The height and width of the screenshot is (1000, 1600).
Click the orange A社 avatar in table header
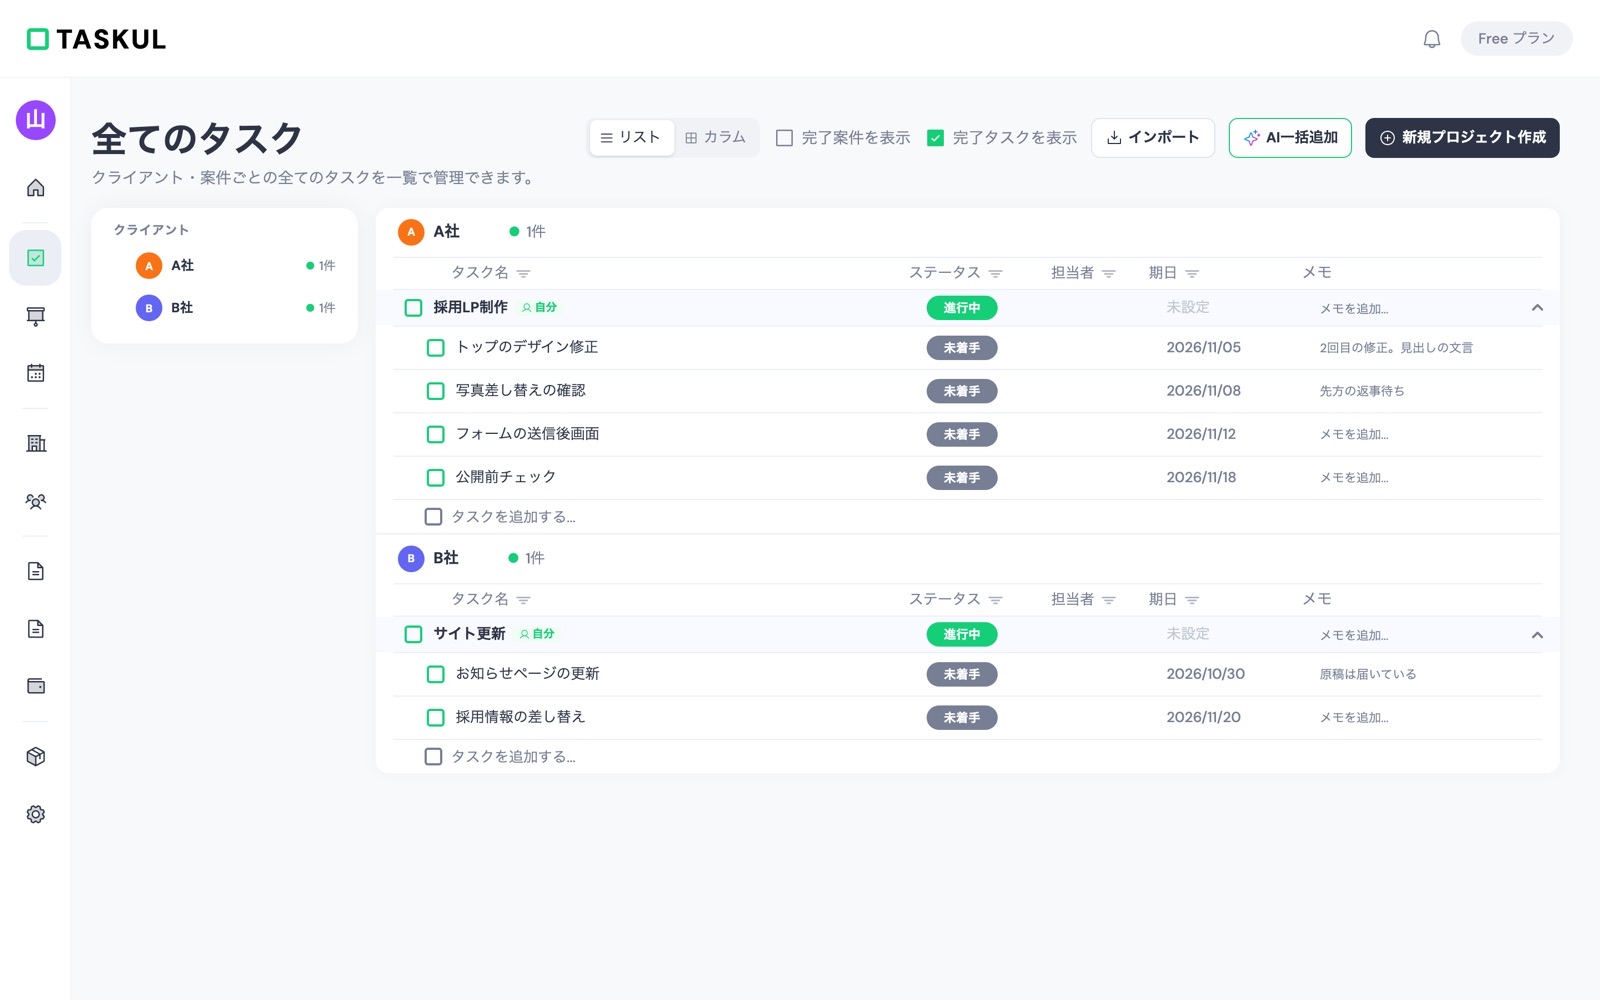pyautogui.click(x=411, y=232)
